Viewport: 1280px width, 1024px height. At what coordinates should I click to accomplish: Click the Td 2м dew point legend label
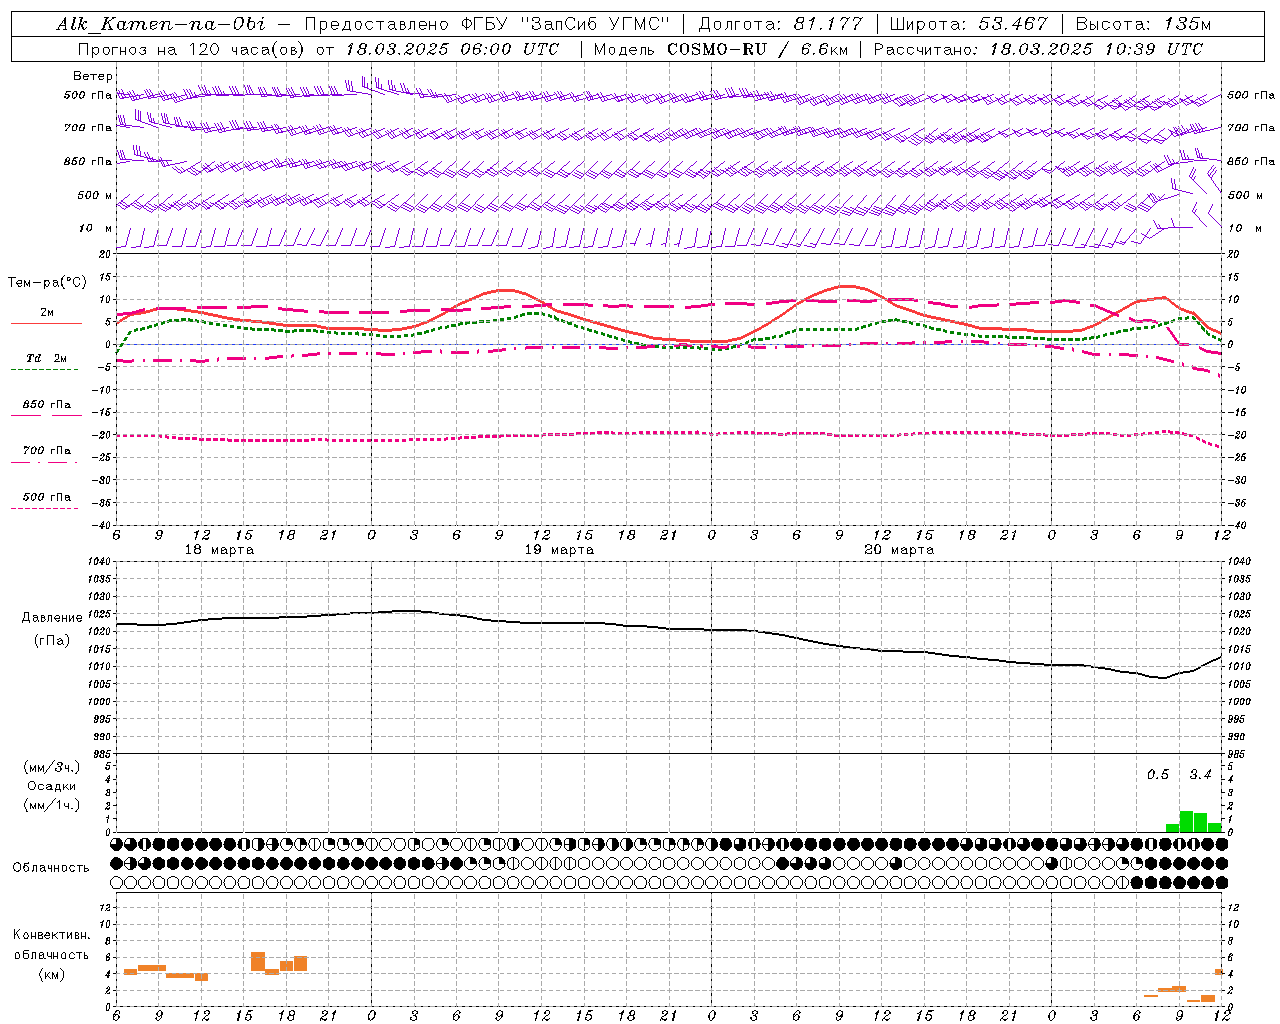click(47, 358)
